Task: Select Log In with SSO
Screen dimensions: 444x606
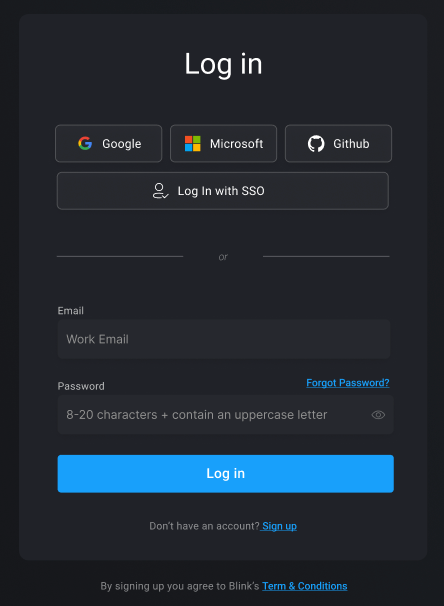Action: (x=223, y=191)
